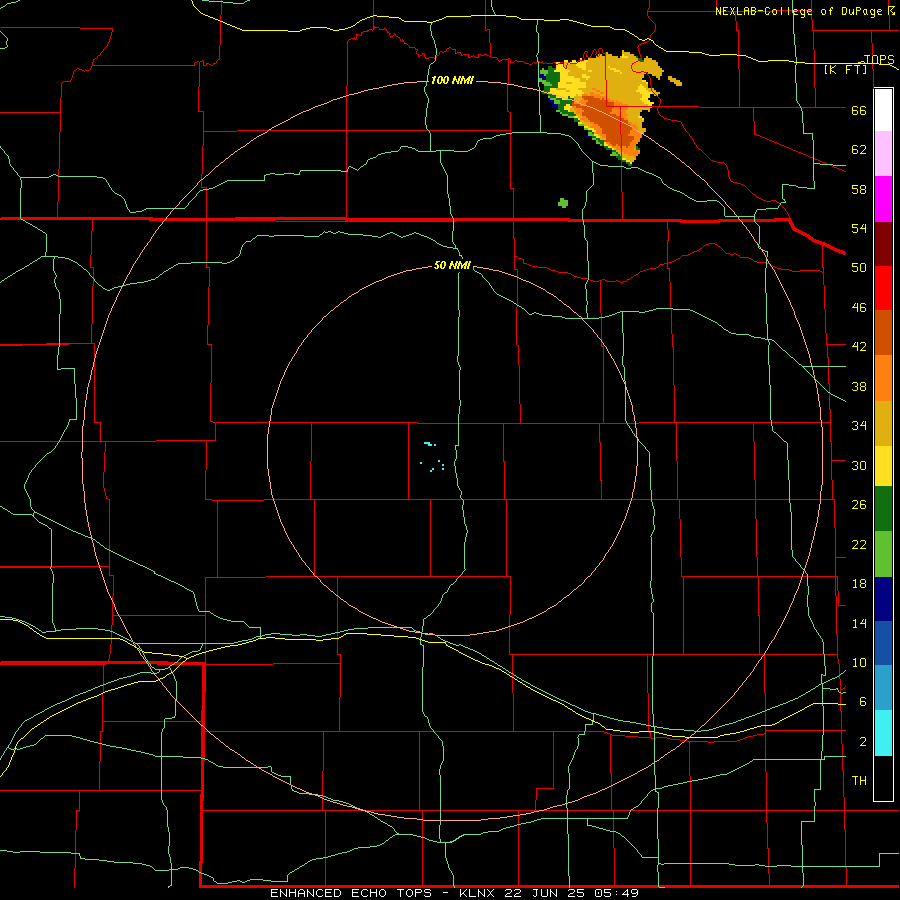Click the [K FT] unit label
Image resolution: width=900 pixels, height=900 pixels.
click(845, 69)
